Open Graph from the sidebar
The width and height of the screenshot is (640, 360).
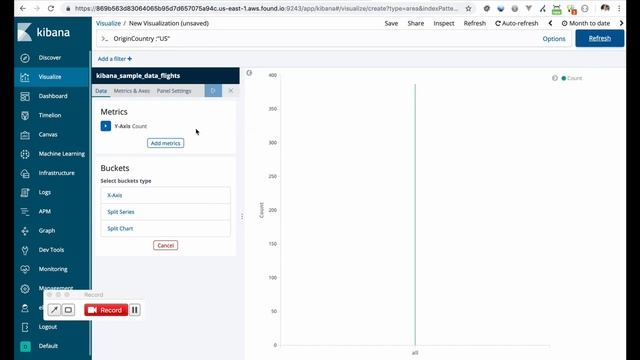tap(47, 230)
